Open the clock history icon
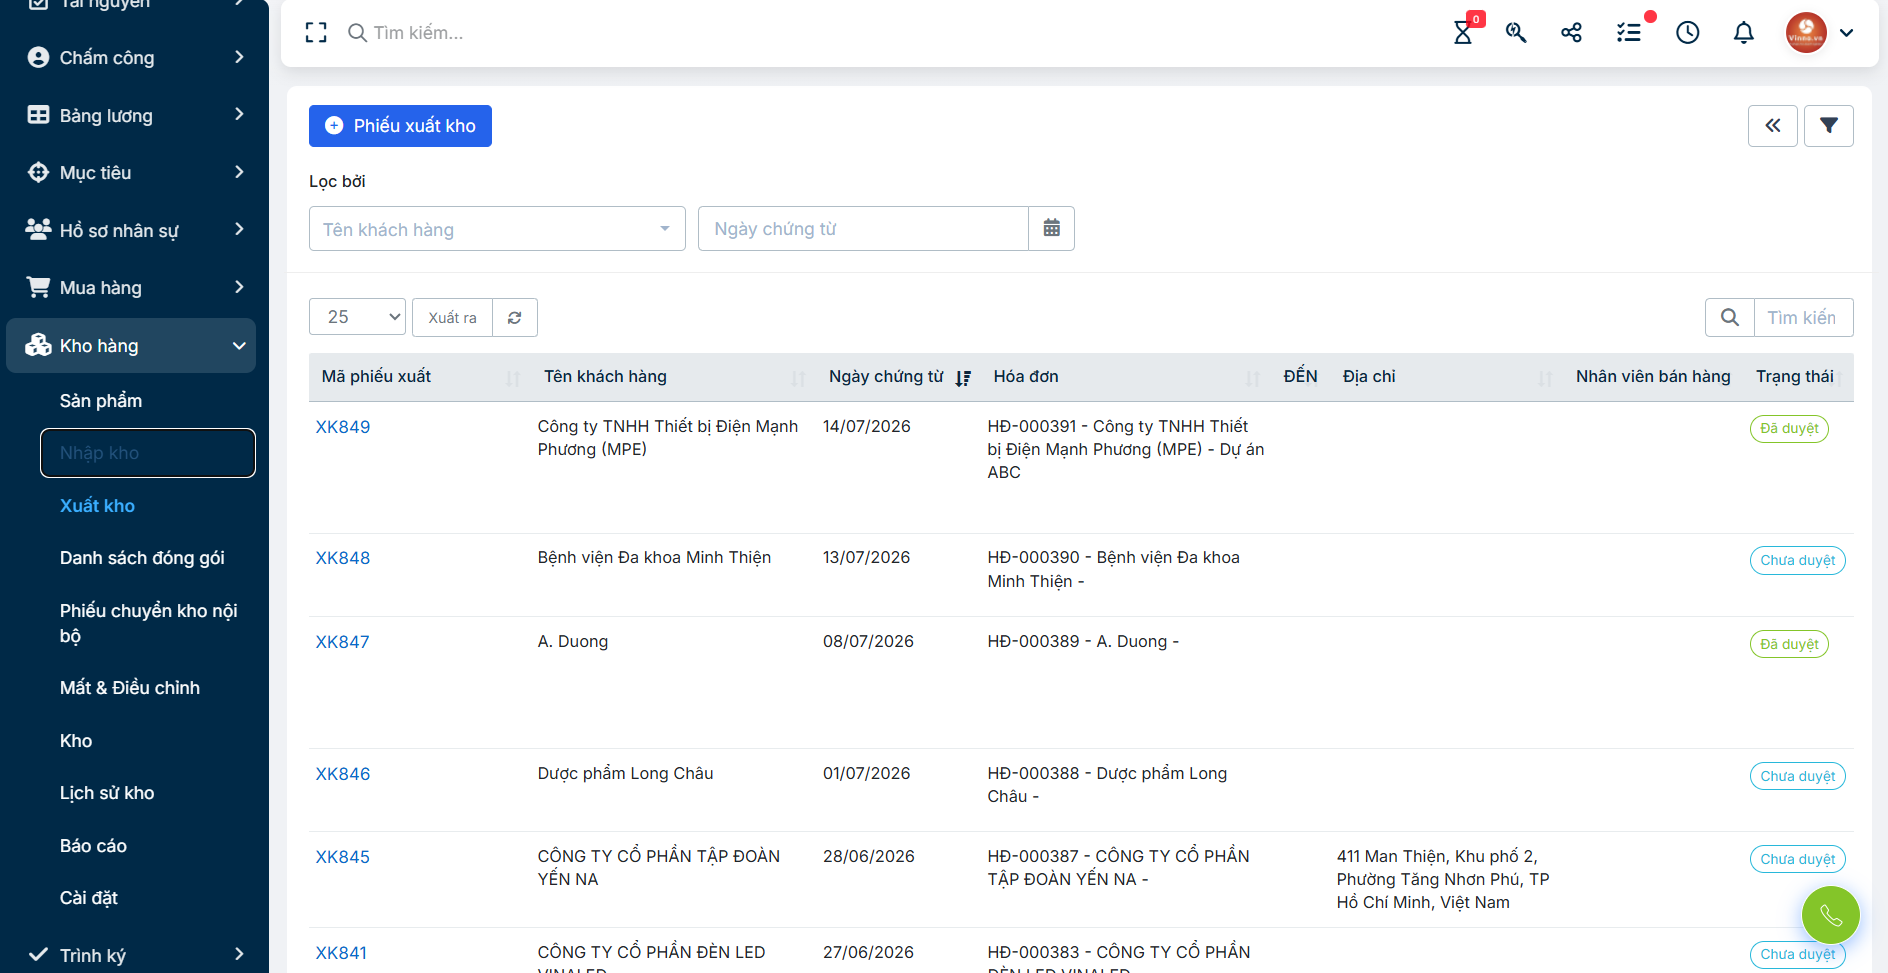Image resolution: width=1888 pixels, height=973 pixels. point(1688,33)
